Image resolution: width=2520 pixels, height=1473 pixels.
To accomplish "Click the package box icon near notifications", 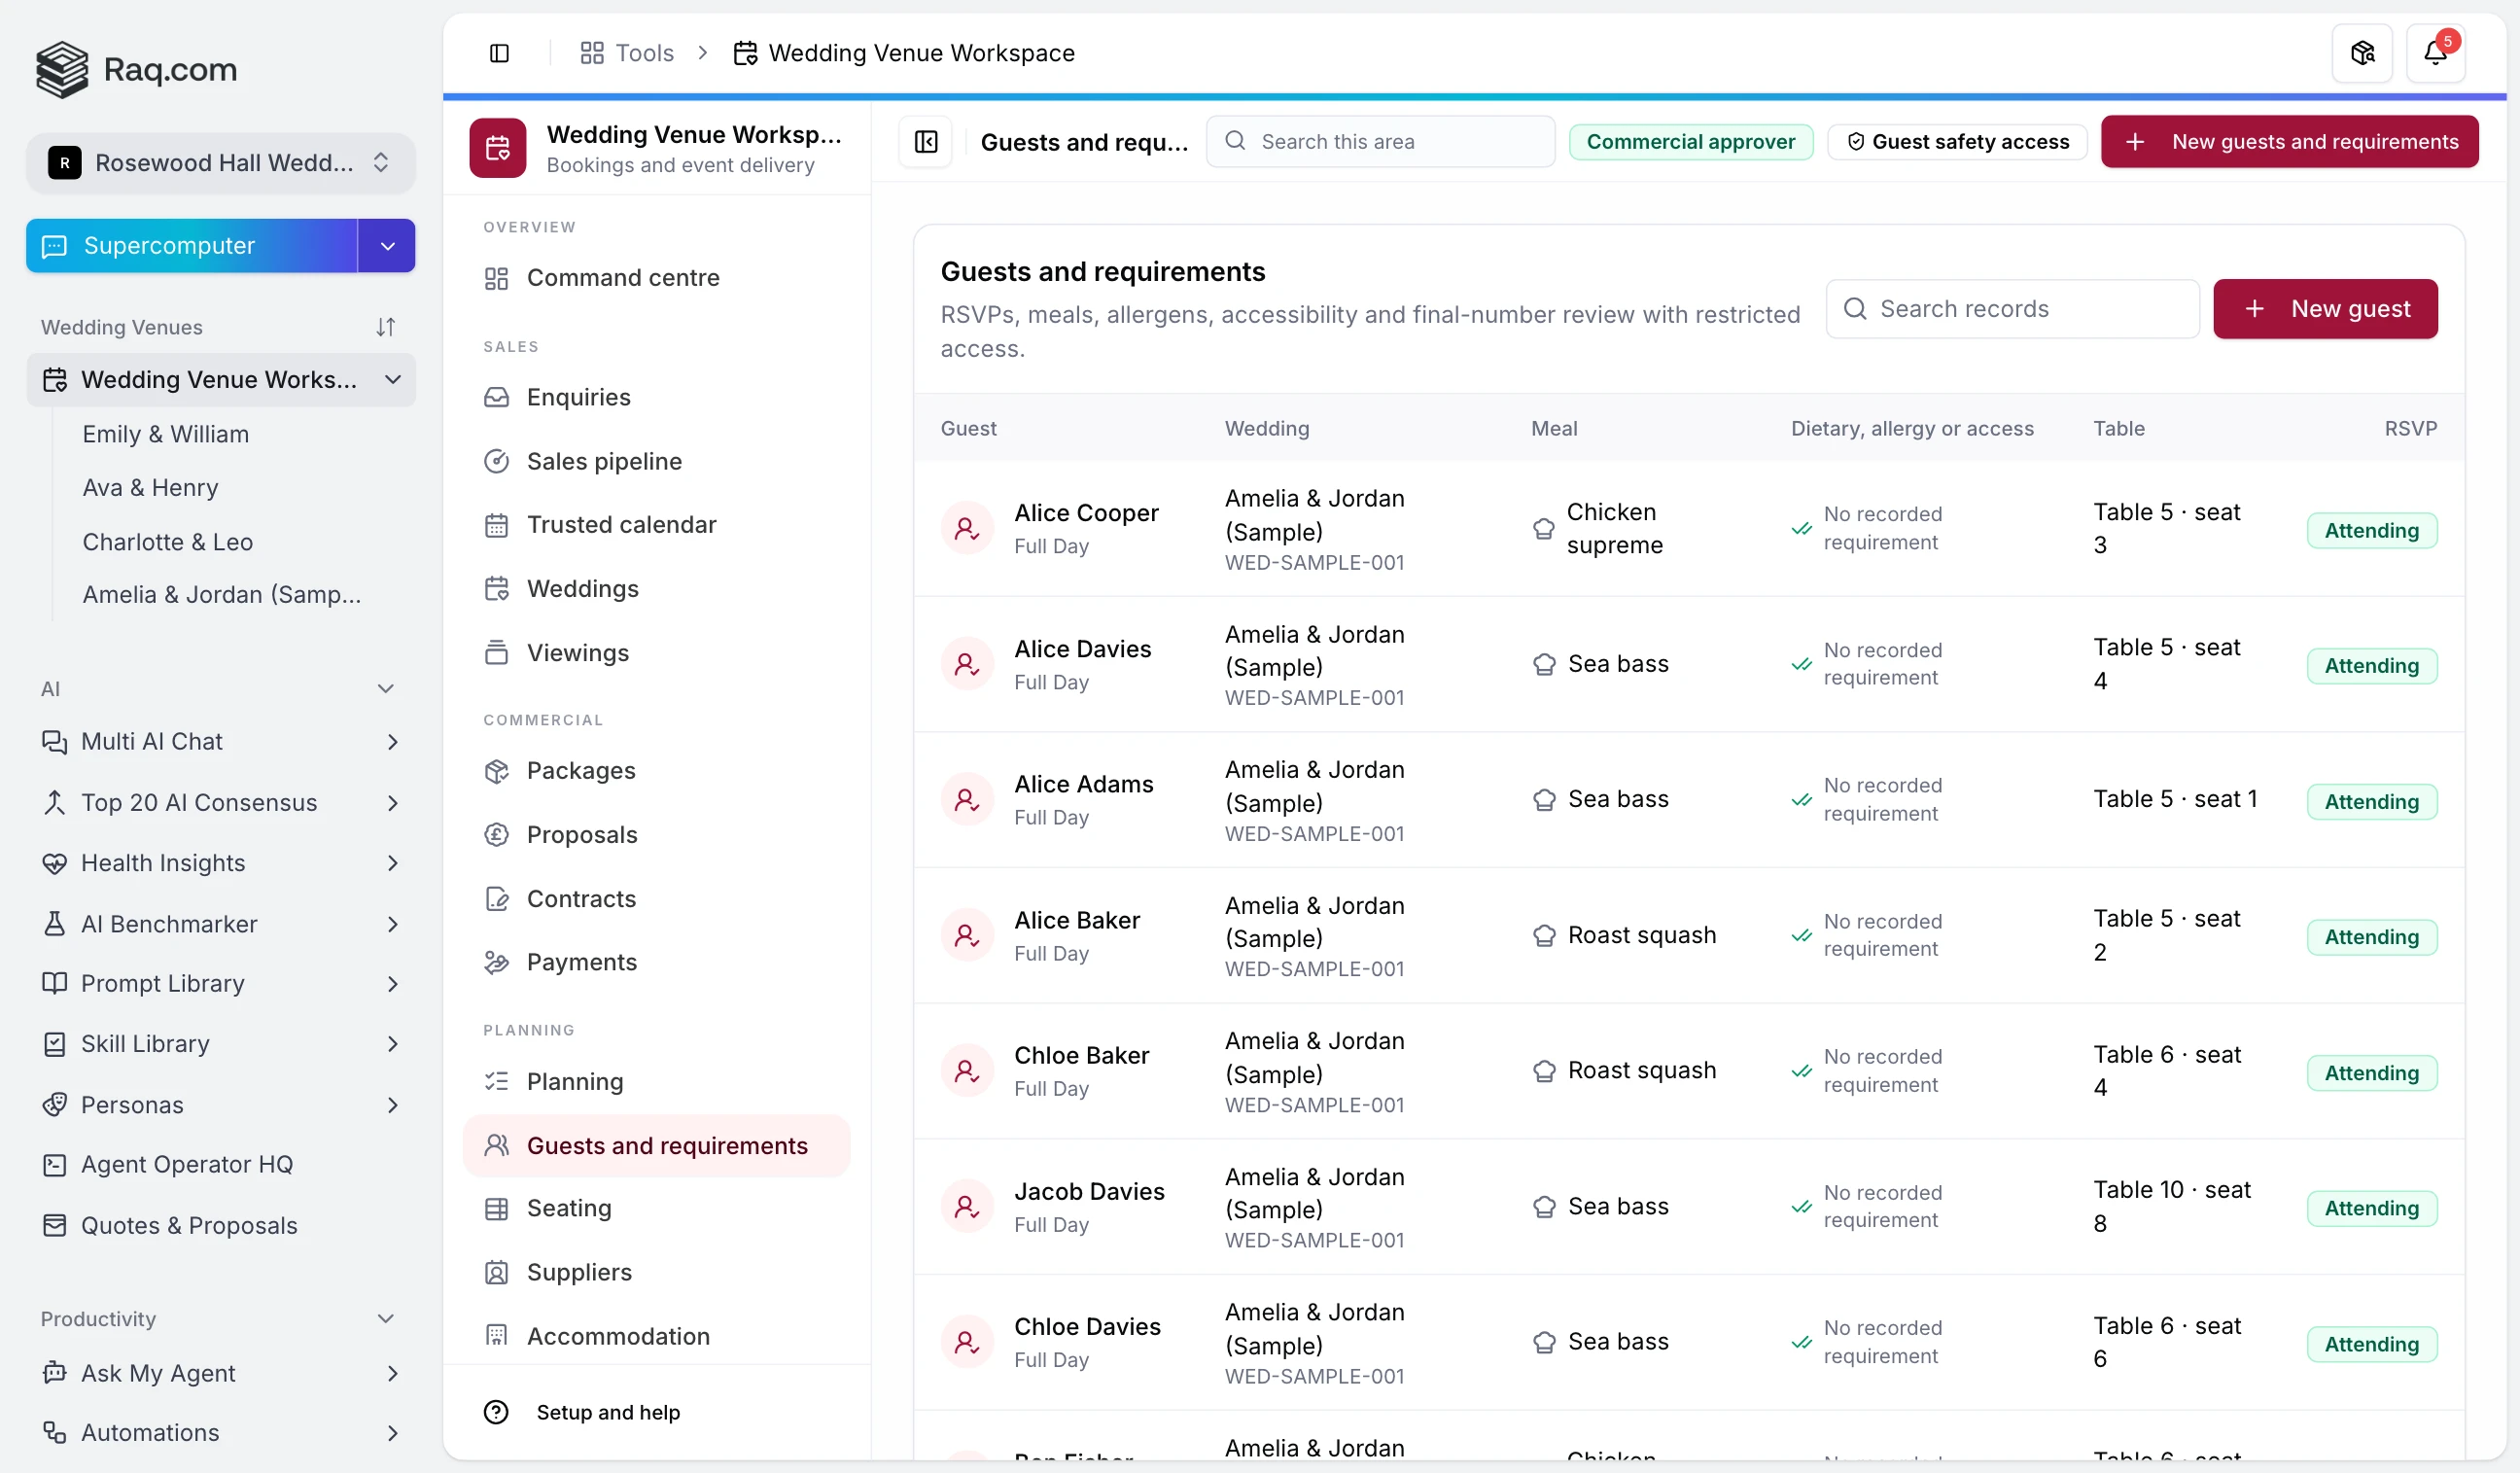I will tap(2362, 53).
